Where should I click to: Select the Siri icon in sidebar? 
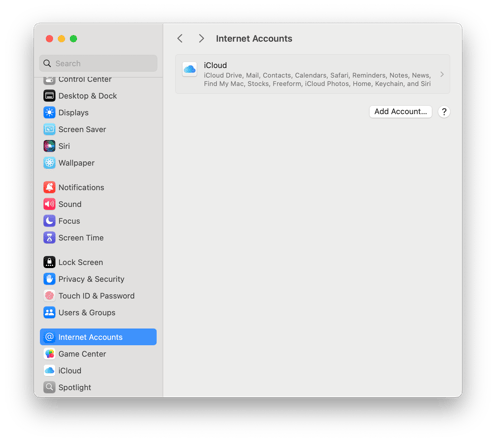49,146
